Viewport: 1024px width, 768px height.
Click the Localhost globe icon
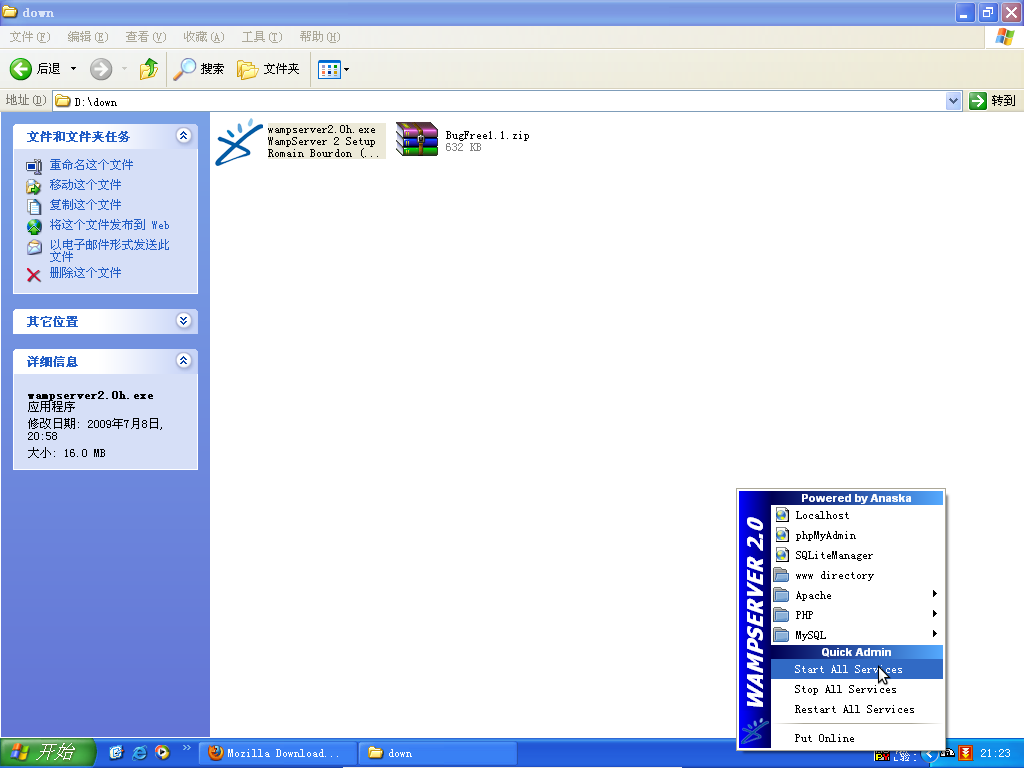pos(782,515)
